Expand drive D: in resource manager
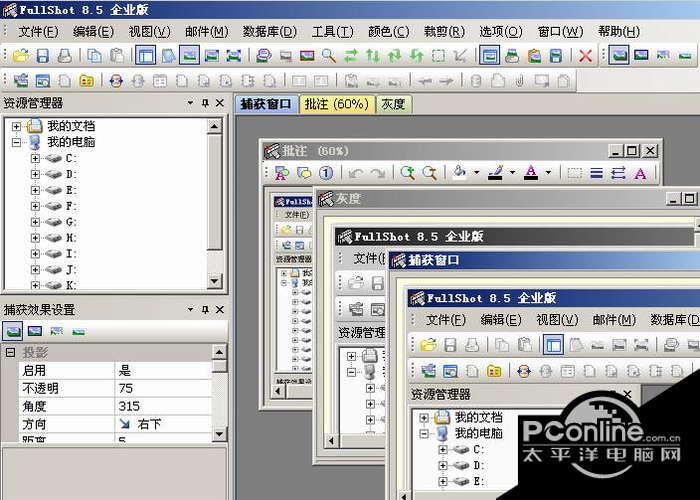This screenshot has height=500, width=700. click(x=35, y=174)
